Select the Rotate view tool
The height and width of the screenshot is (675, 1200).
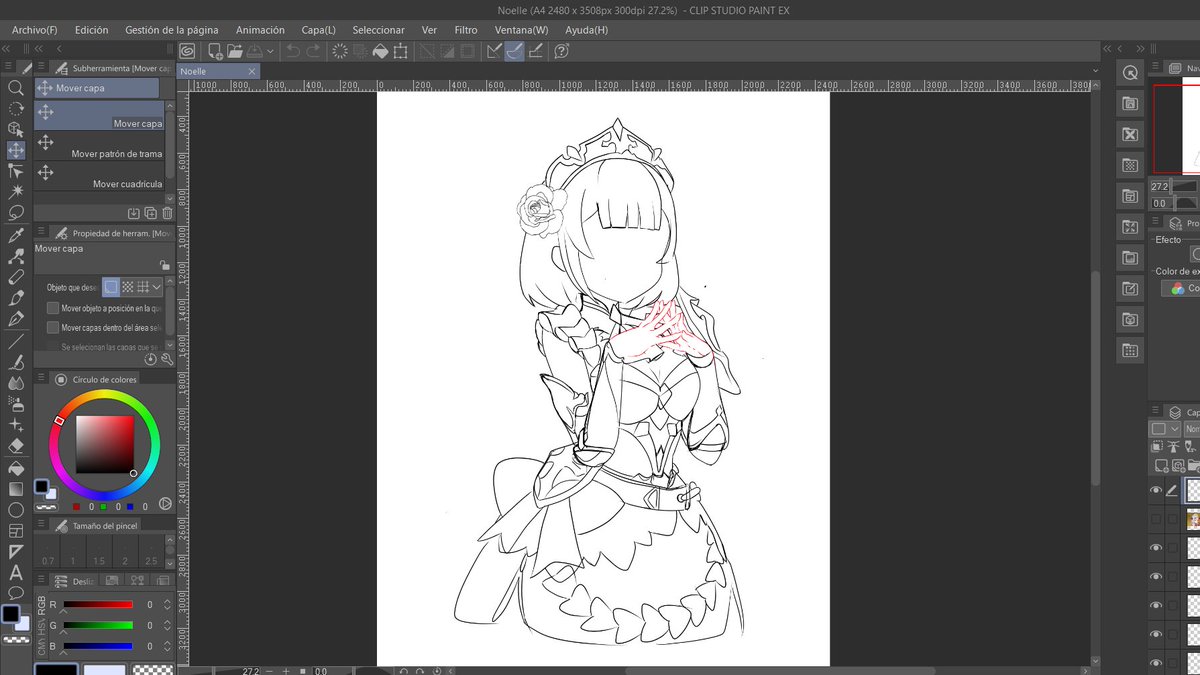(16, 109)
